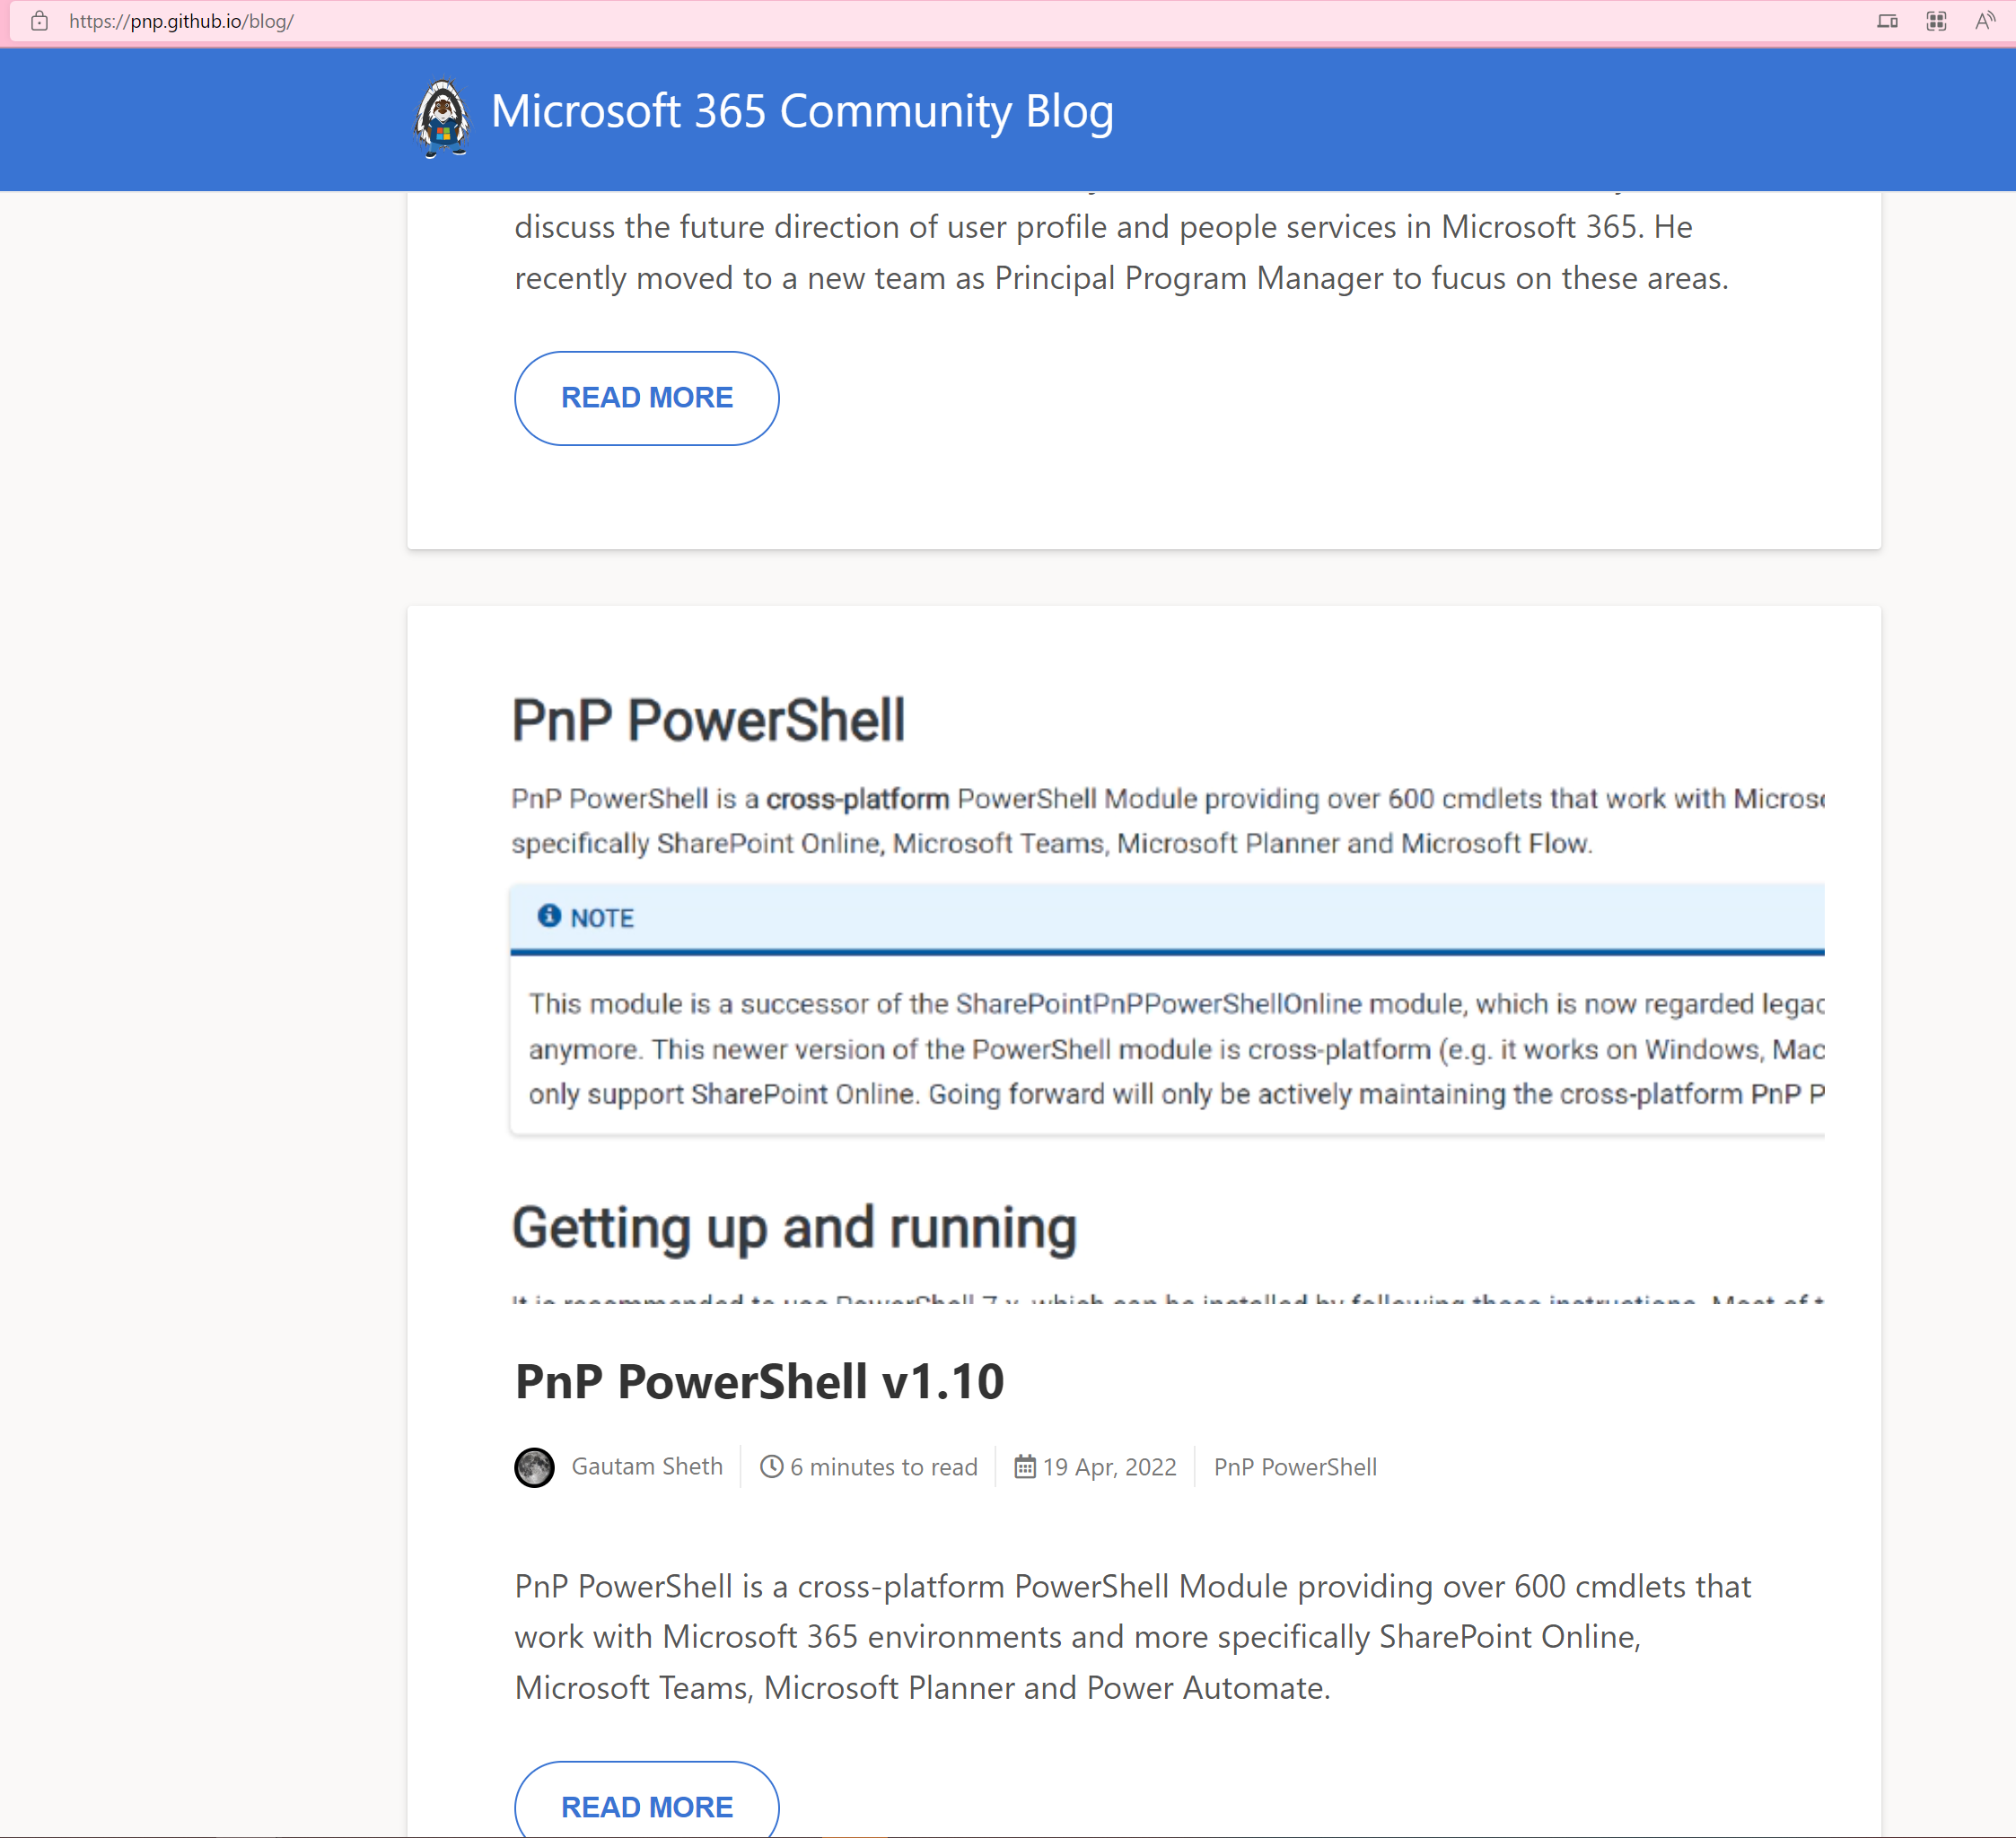The width and height of the screenshot is (2016, 1838).
Task: Click the NOTE label in the preview
Action: tap(602, 917)
